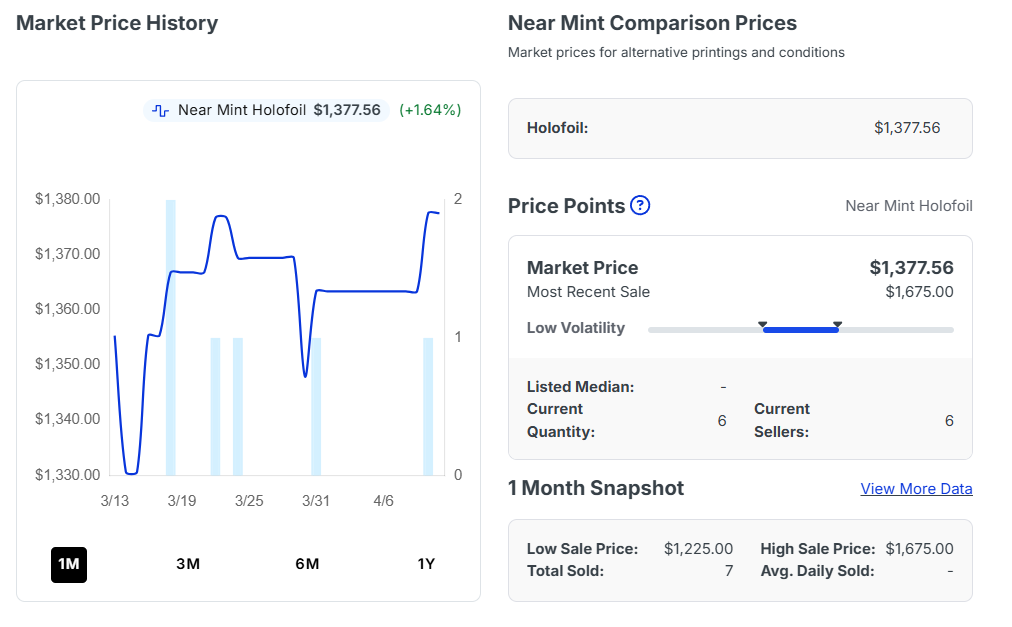This screenshot has width=1012, height=627.
Task: Click the tallest volume bar near 3/19
Action: click(171, 337)
